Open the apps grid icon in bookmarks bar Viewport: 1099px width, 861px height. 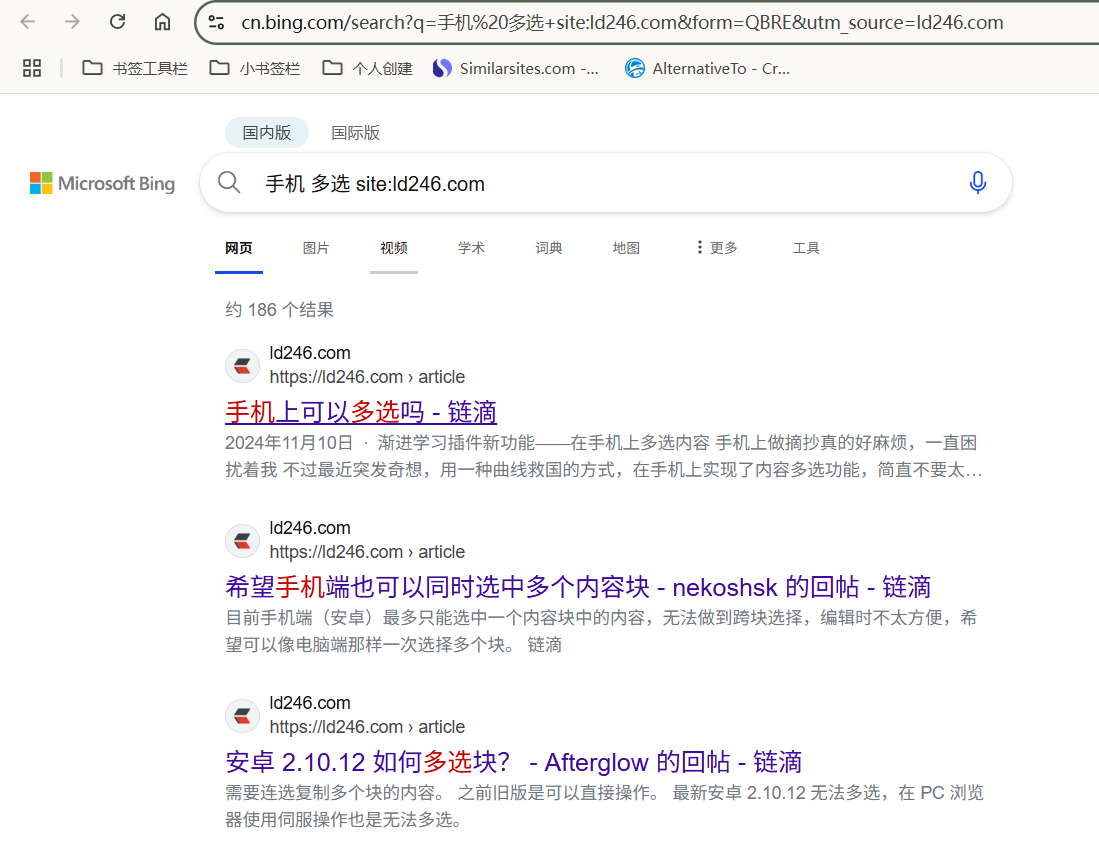(32, 68)
